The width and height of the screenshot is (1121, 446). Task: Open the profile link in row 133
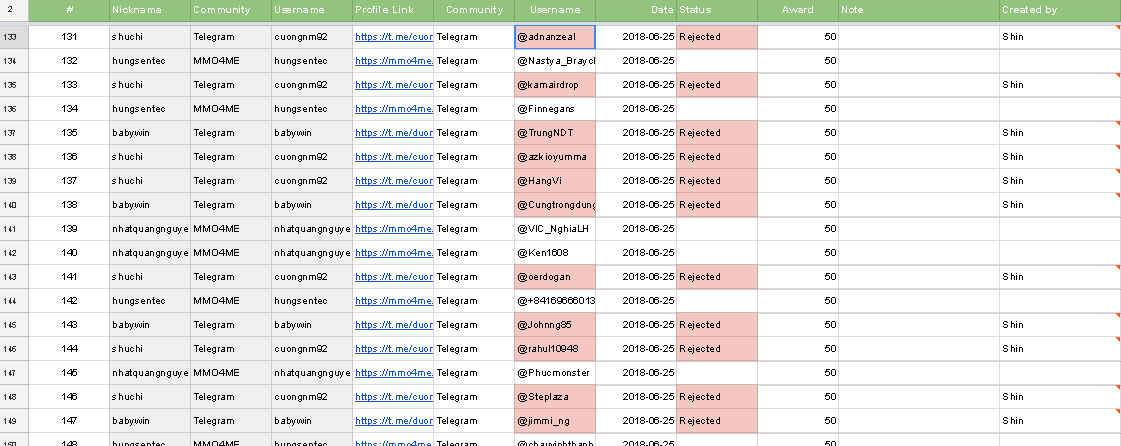(394, 37)
